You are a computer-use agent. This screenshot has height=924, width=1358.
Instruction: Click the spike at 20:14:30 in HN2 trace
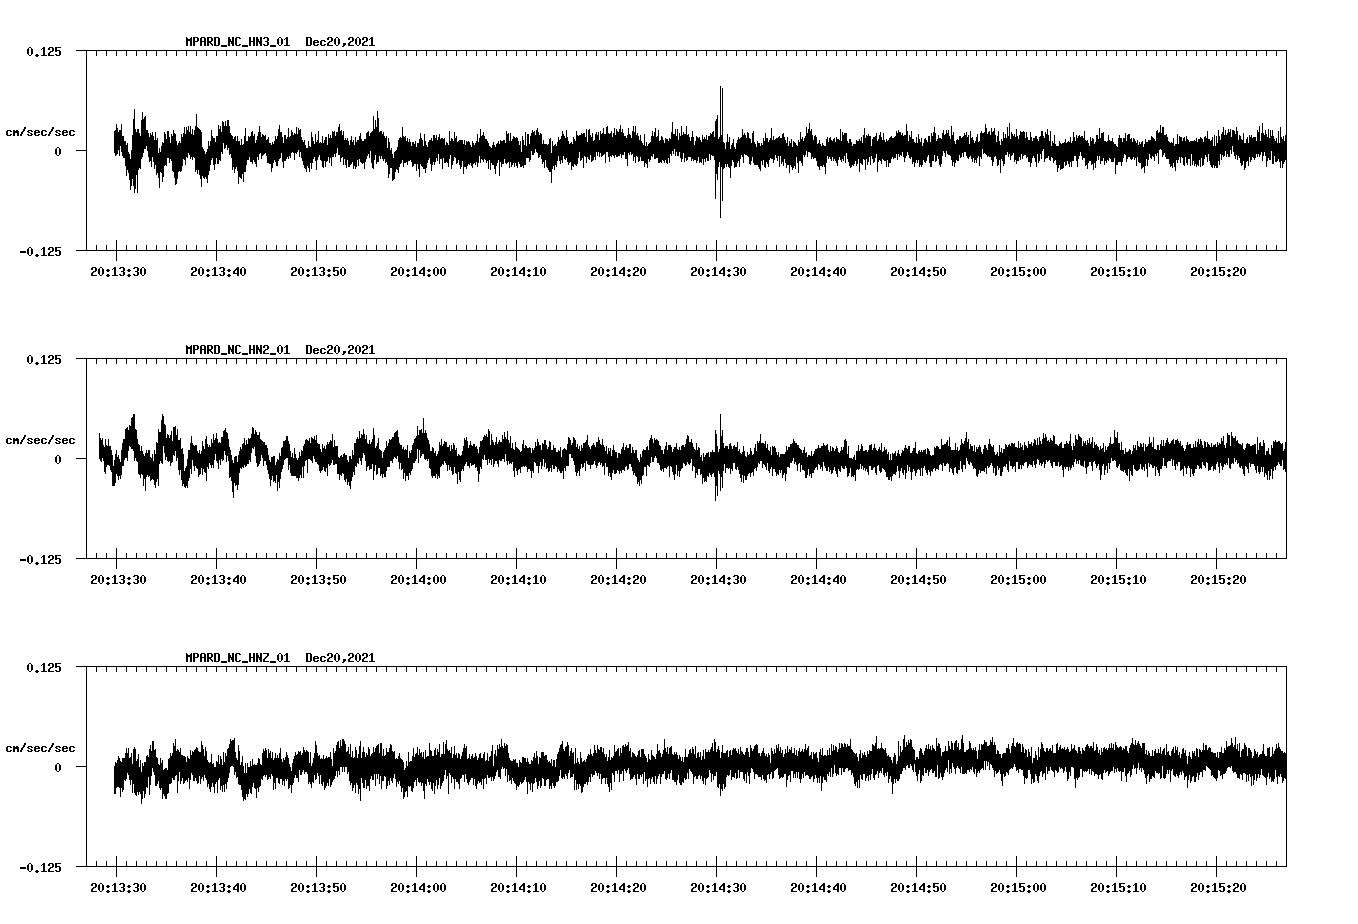[718, 457]
